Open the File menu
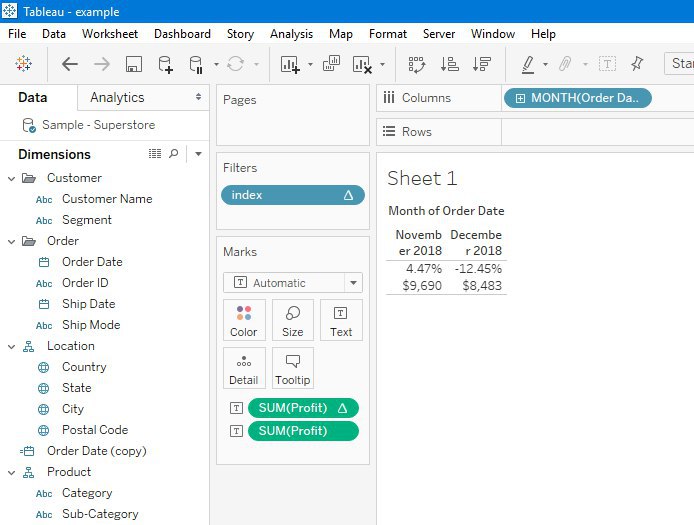 pyautogui.click(x=17, y=34)
